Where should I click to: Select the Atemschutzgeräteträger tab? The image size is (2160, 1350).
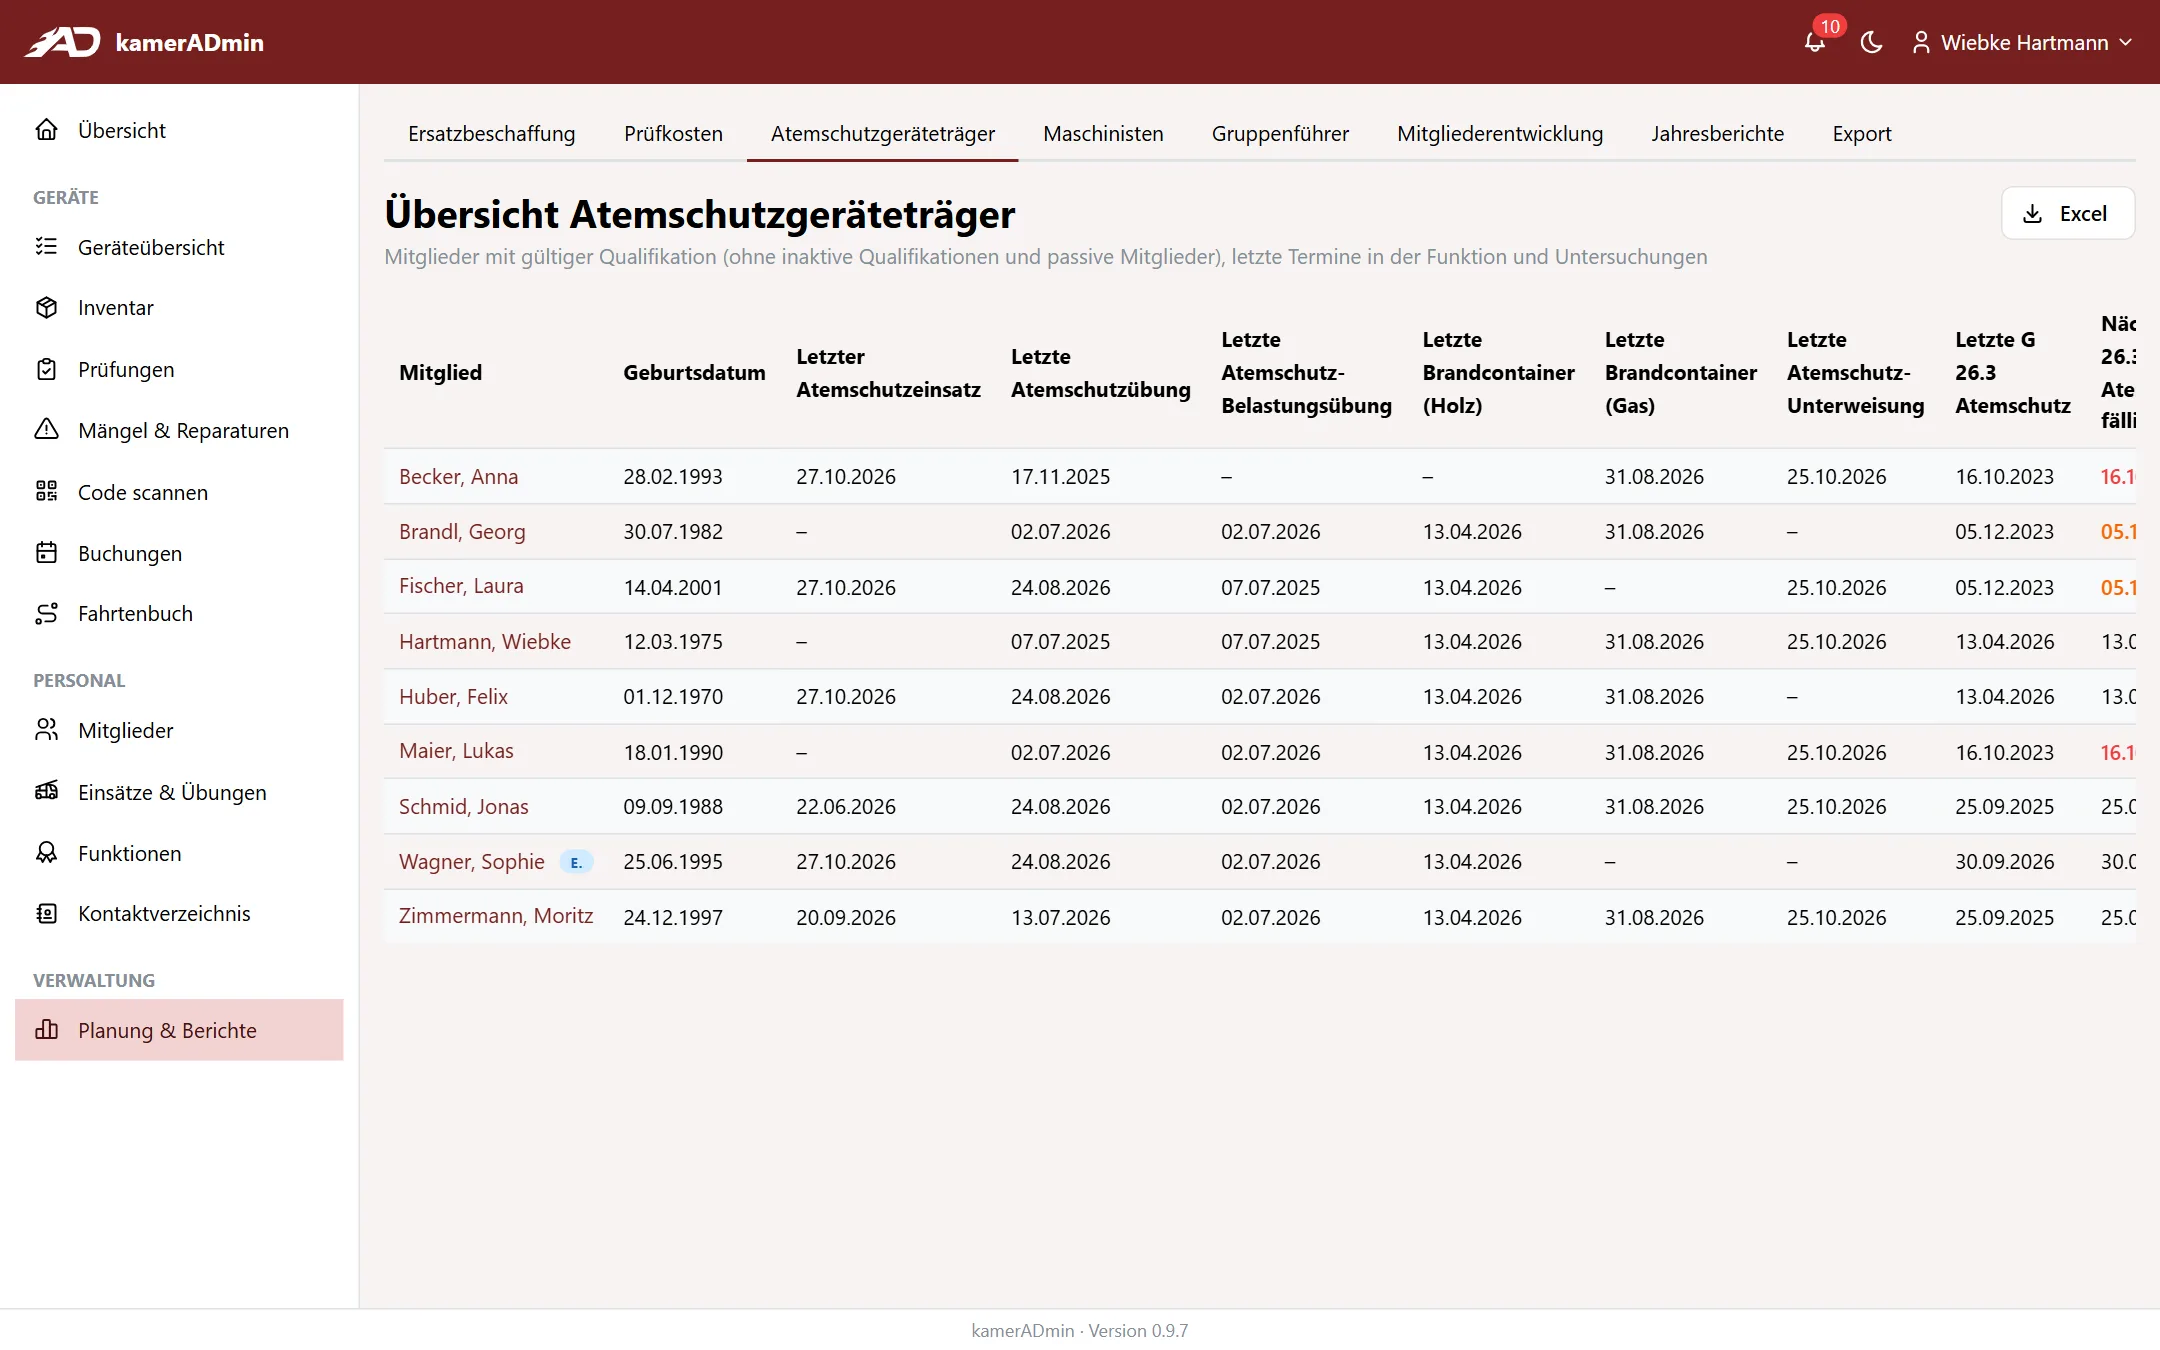[883, 133]
